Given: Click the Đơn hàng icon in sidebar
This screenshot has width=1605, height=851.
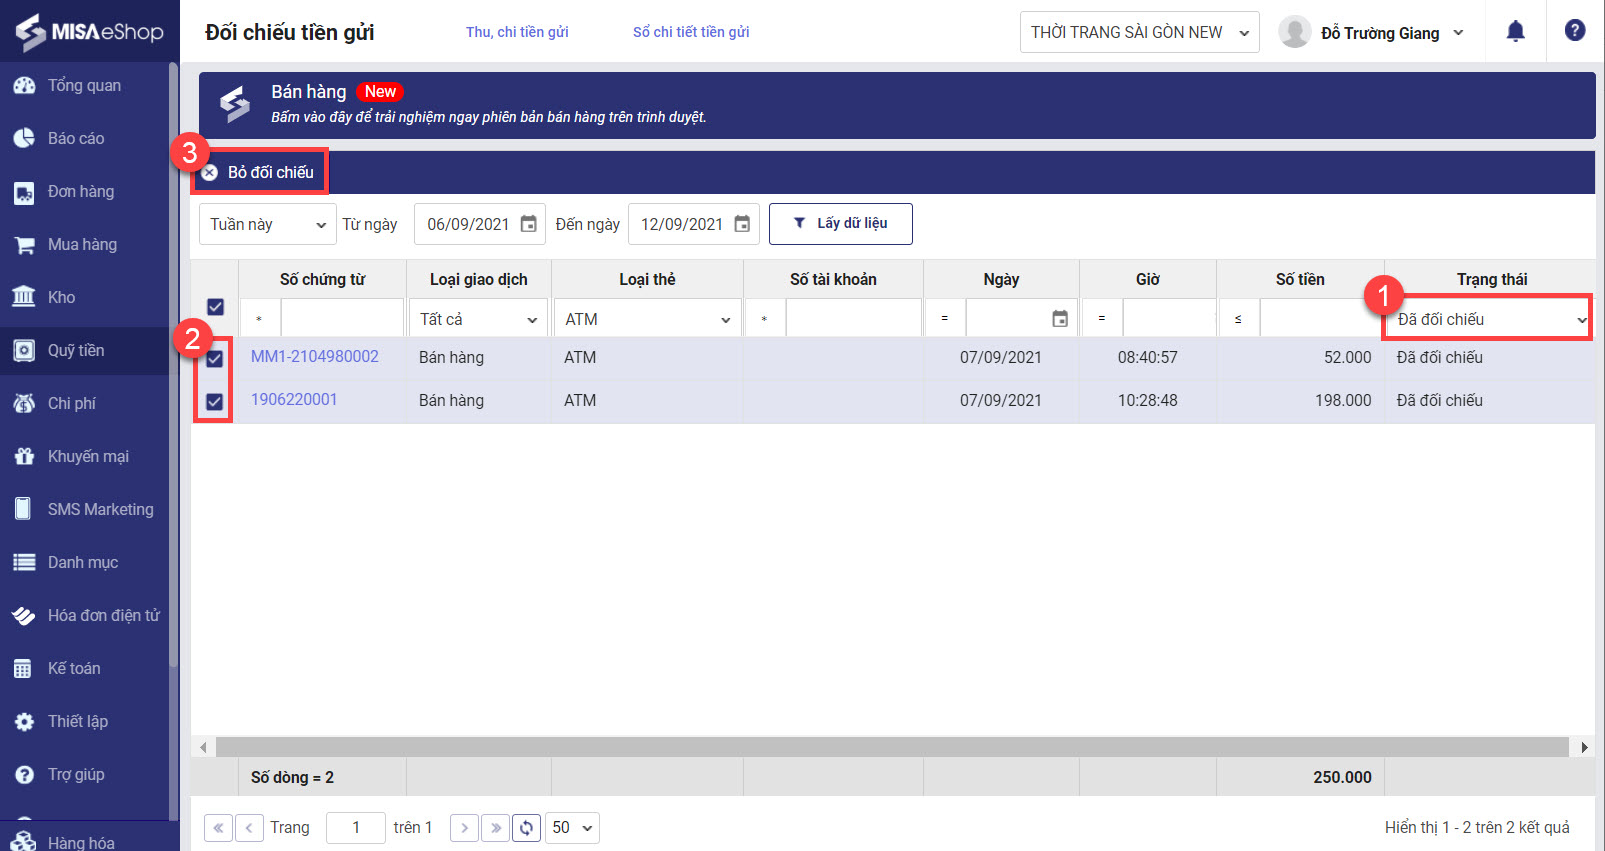Looking at the screenshot, I should click(24, 192).
